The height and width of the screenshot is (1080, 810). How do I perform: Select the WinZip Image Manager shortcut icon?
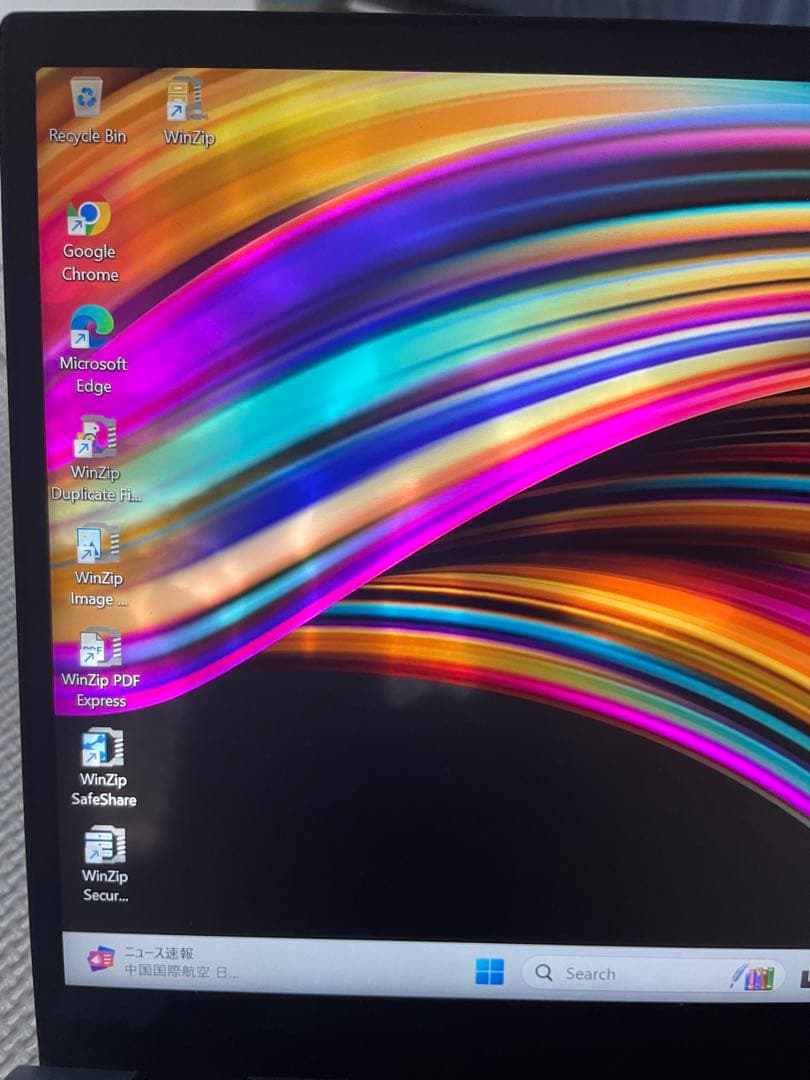(98, 544)
